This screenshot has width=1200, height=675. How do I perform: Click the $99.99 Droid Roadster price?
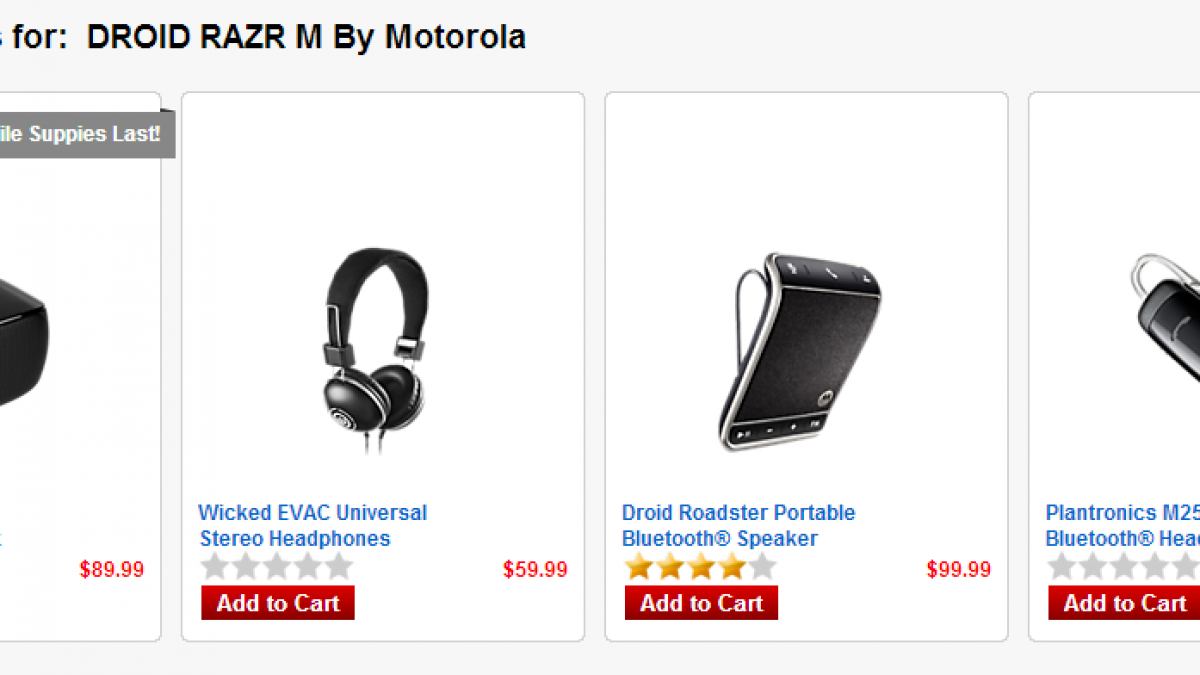point(958,570)
